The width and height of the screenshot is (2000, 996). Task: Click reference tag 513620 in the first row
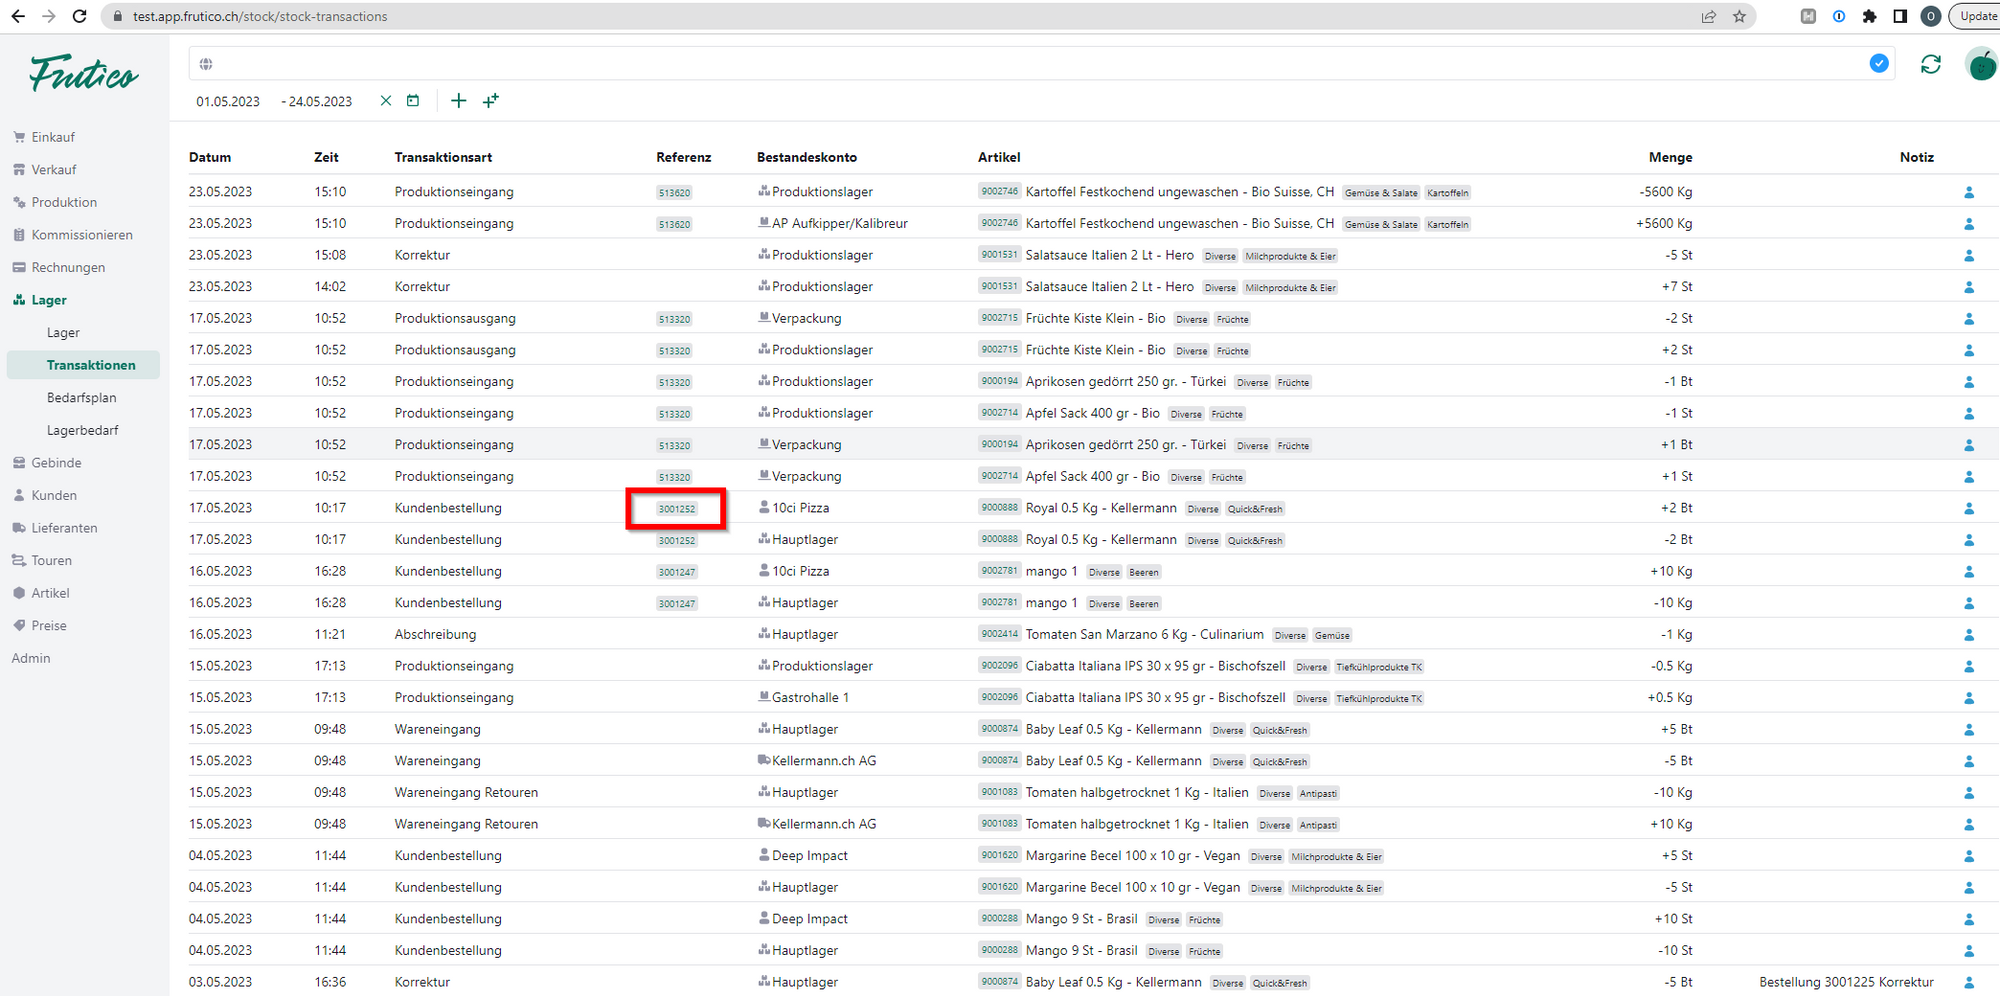click(x=674, y=193)
